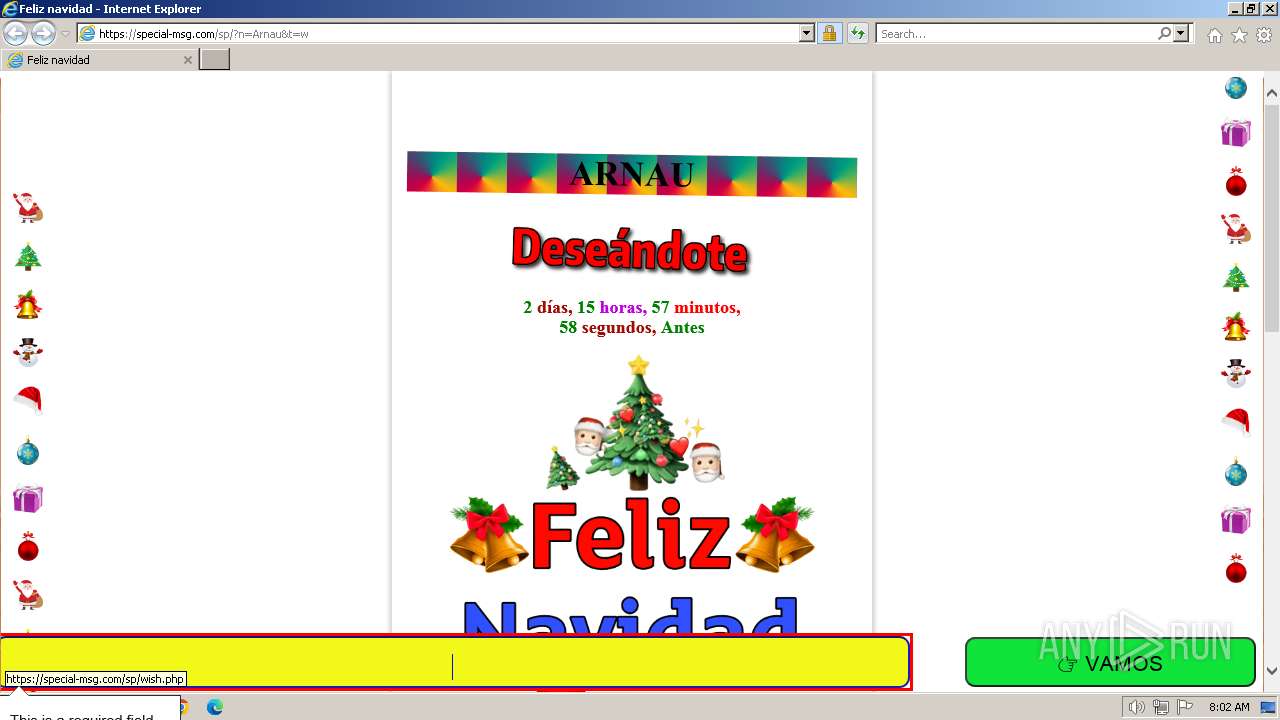Image resolution: width=1280 pixels, height=720 pixels.
Task: Click the bell image after Feliz
Action: (775, 535)
